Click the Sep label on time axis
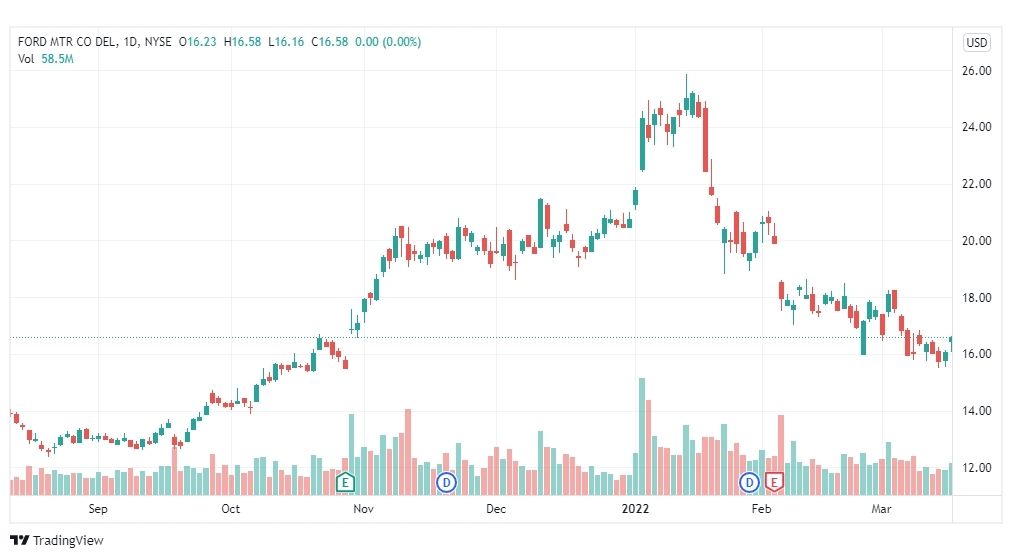The height and width of the screenshot is (558, 1012). (97, 509)
